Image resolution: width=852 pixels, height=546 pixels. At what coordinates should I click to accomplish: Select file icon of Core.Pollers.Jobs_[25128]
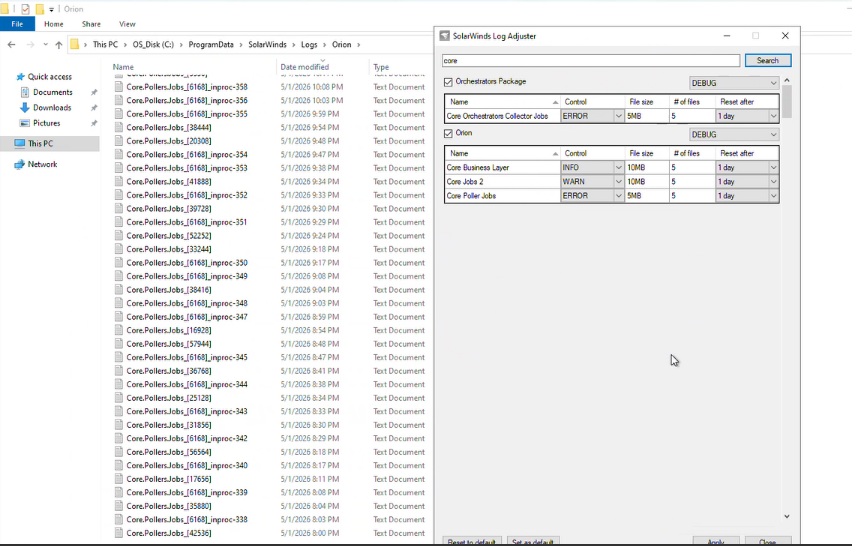(x=118, y=398)
